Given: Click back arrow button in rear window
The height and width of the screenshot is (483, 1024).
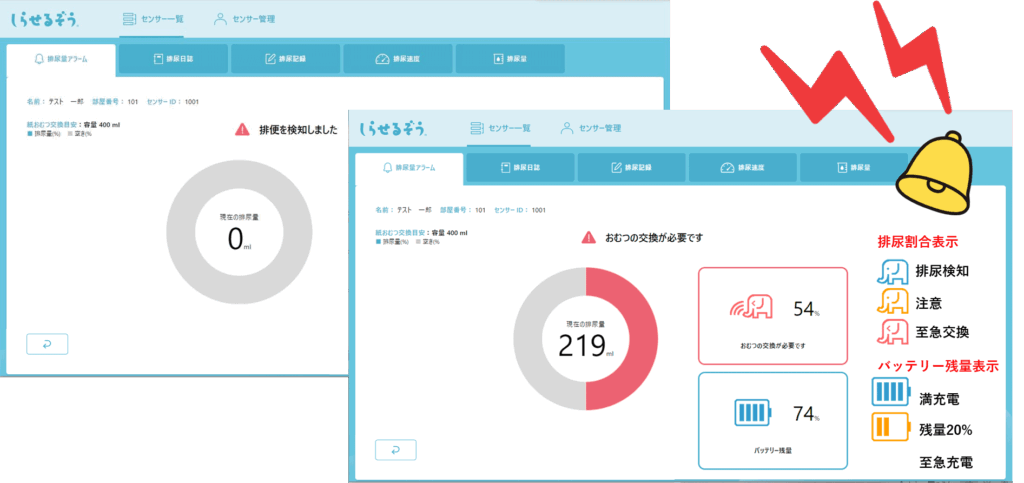Looking at the screenshot, I should point(47,344).
